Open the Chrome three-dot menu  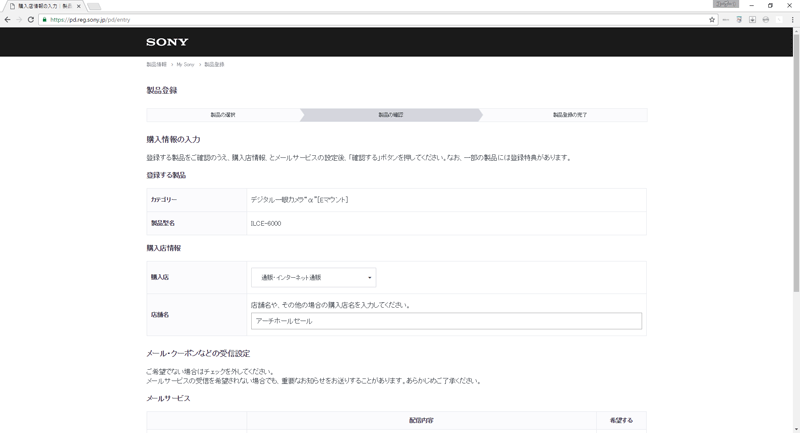tap(792, 19)
